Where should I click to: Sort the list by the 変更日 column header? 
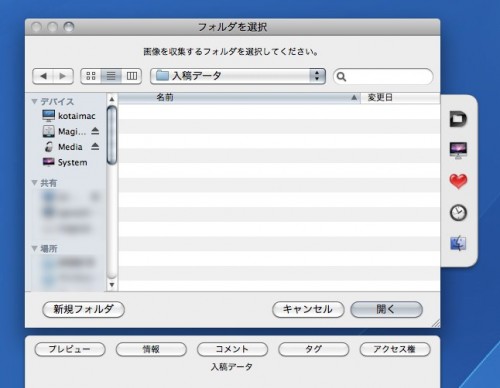400,98
